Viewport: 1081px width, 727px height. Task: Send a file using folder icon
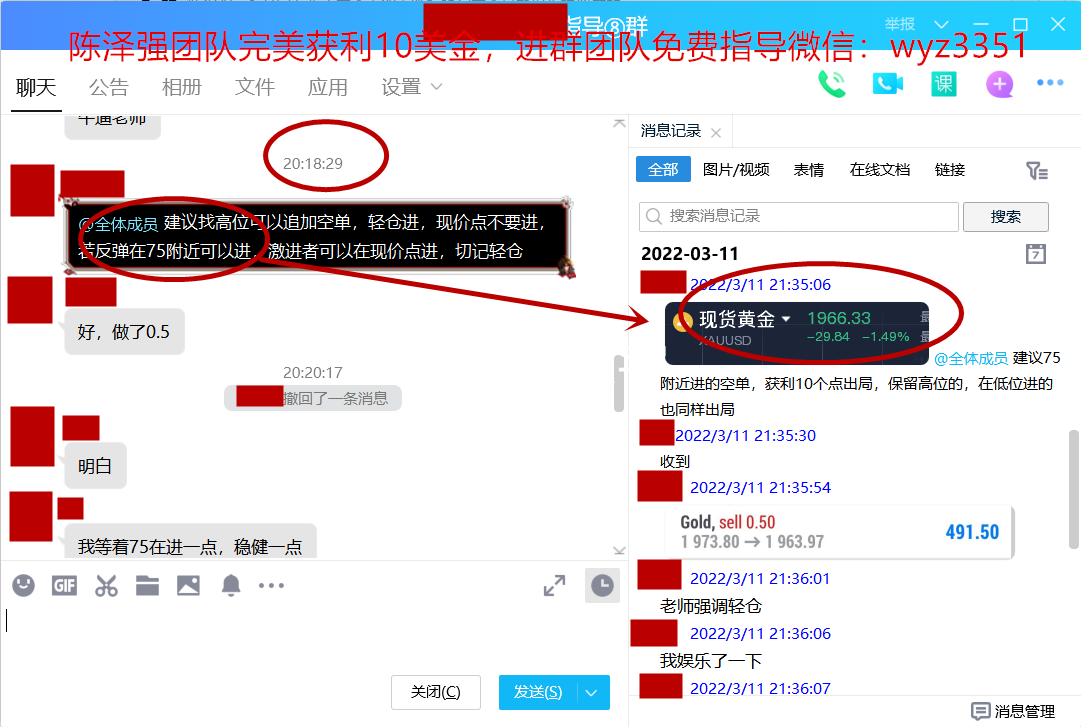[147, 586]
